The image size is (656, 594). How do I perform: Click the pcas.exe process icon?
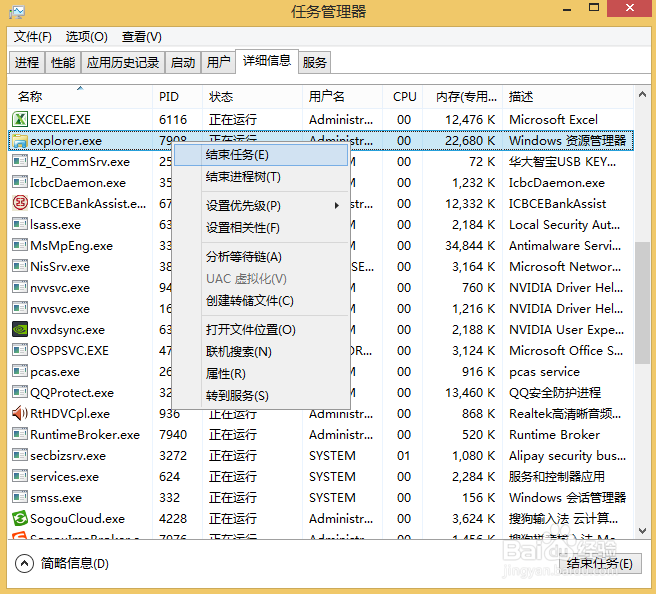pyautogui.click(x=20, y=371)
